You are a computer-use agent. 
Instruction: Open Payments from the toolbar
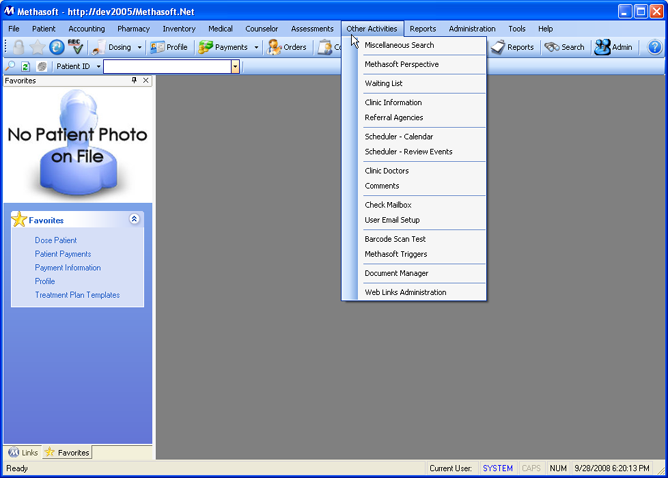[x=223, y=47]
